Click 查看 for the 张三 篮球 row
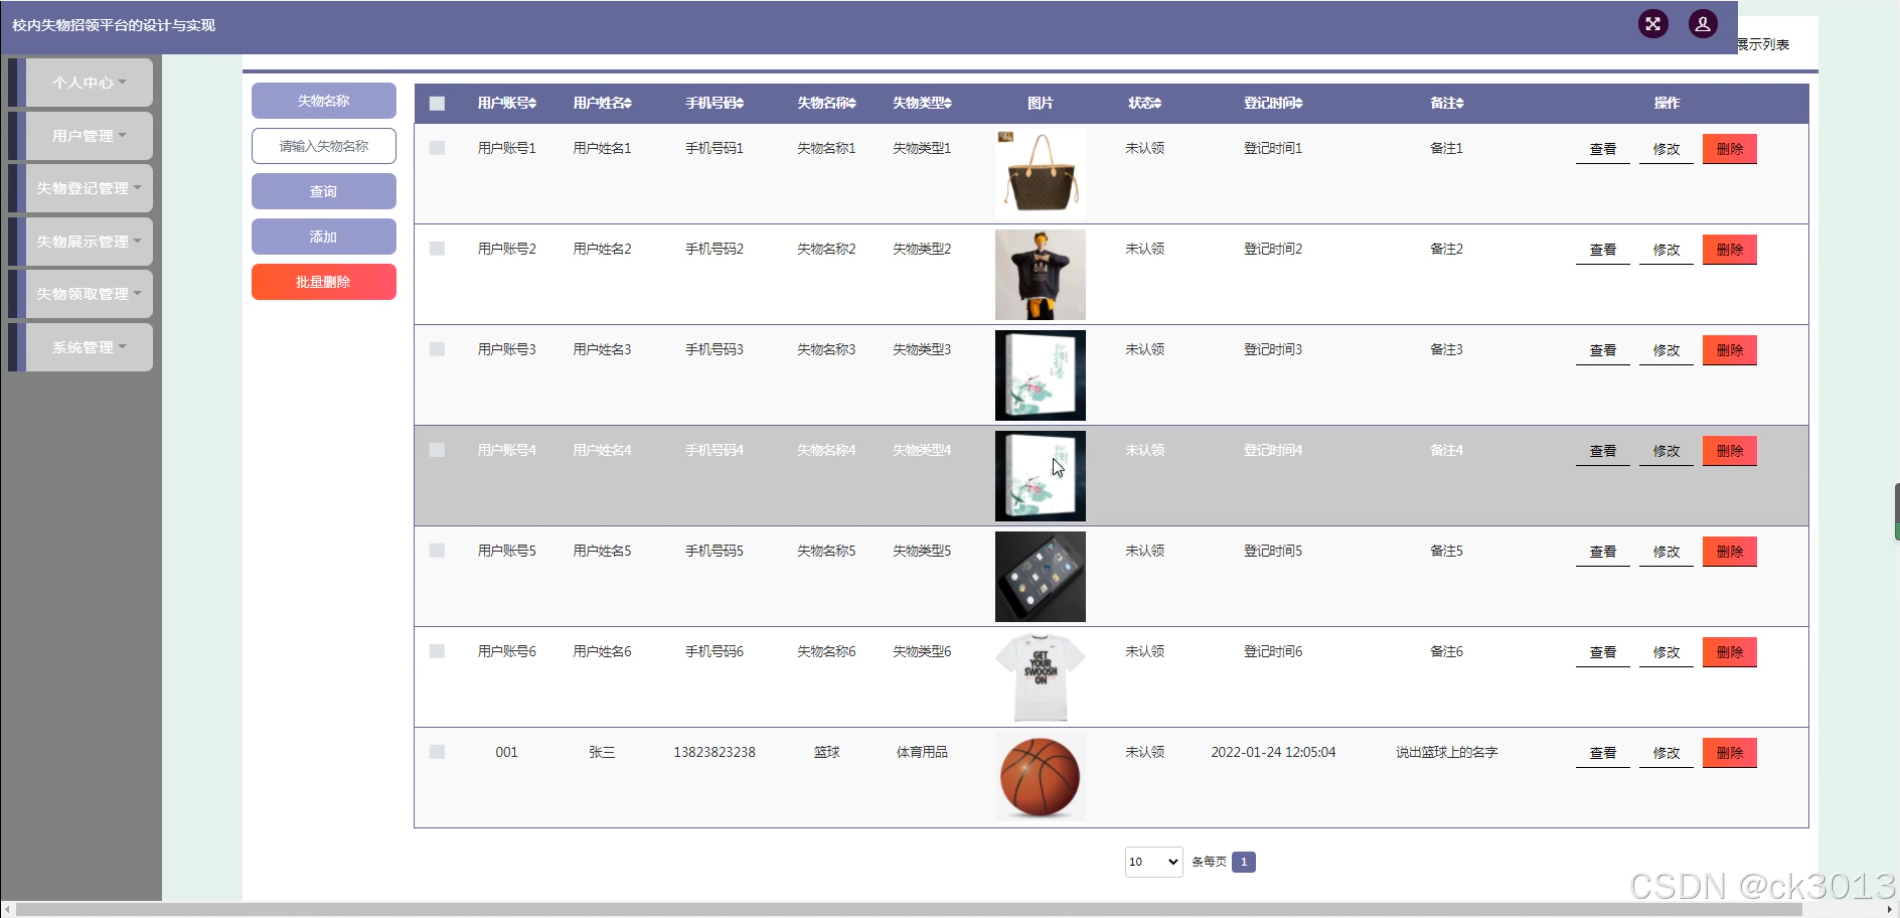 [1603, 753]
